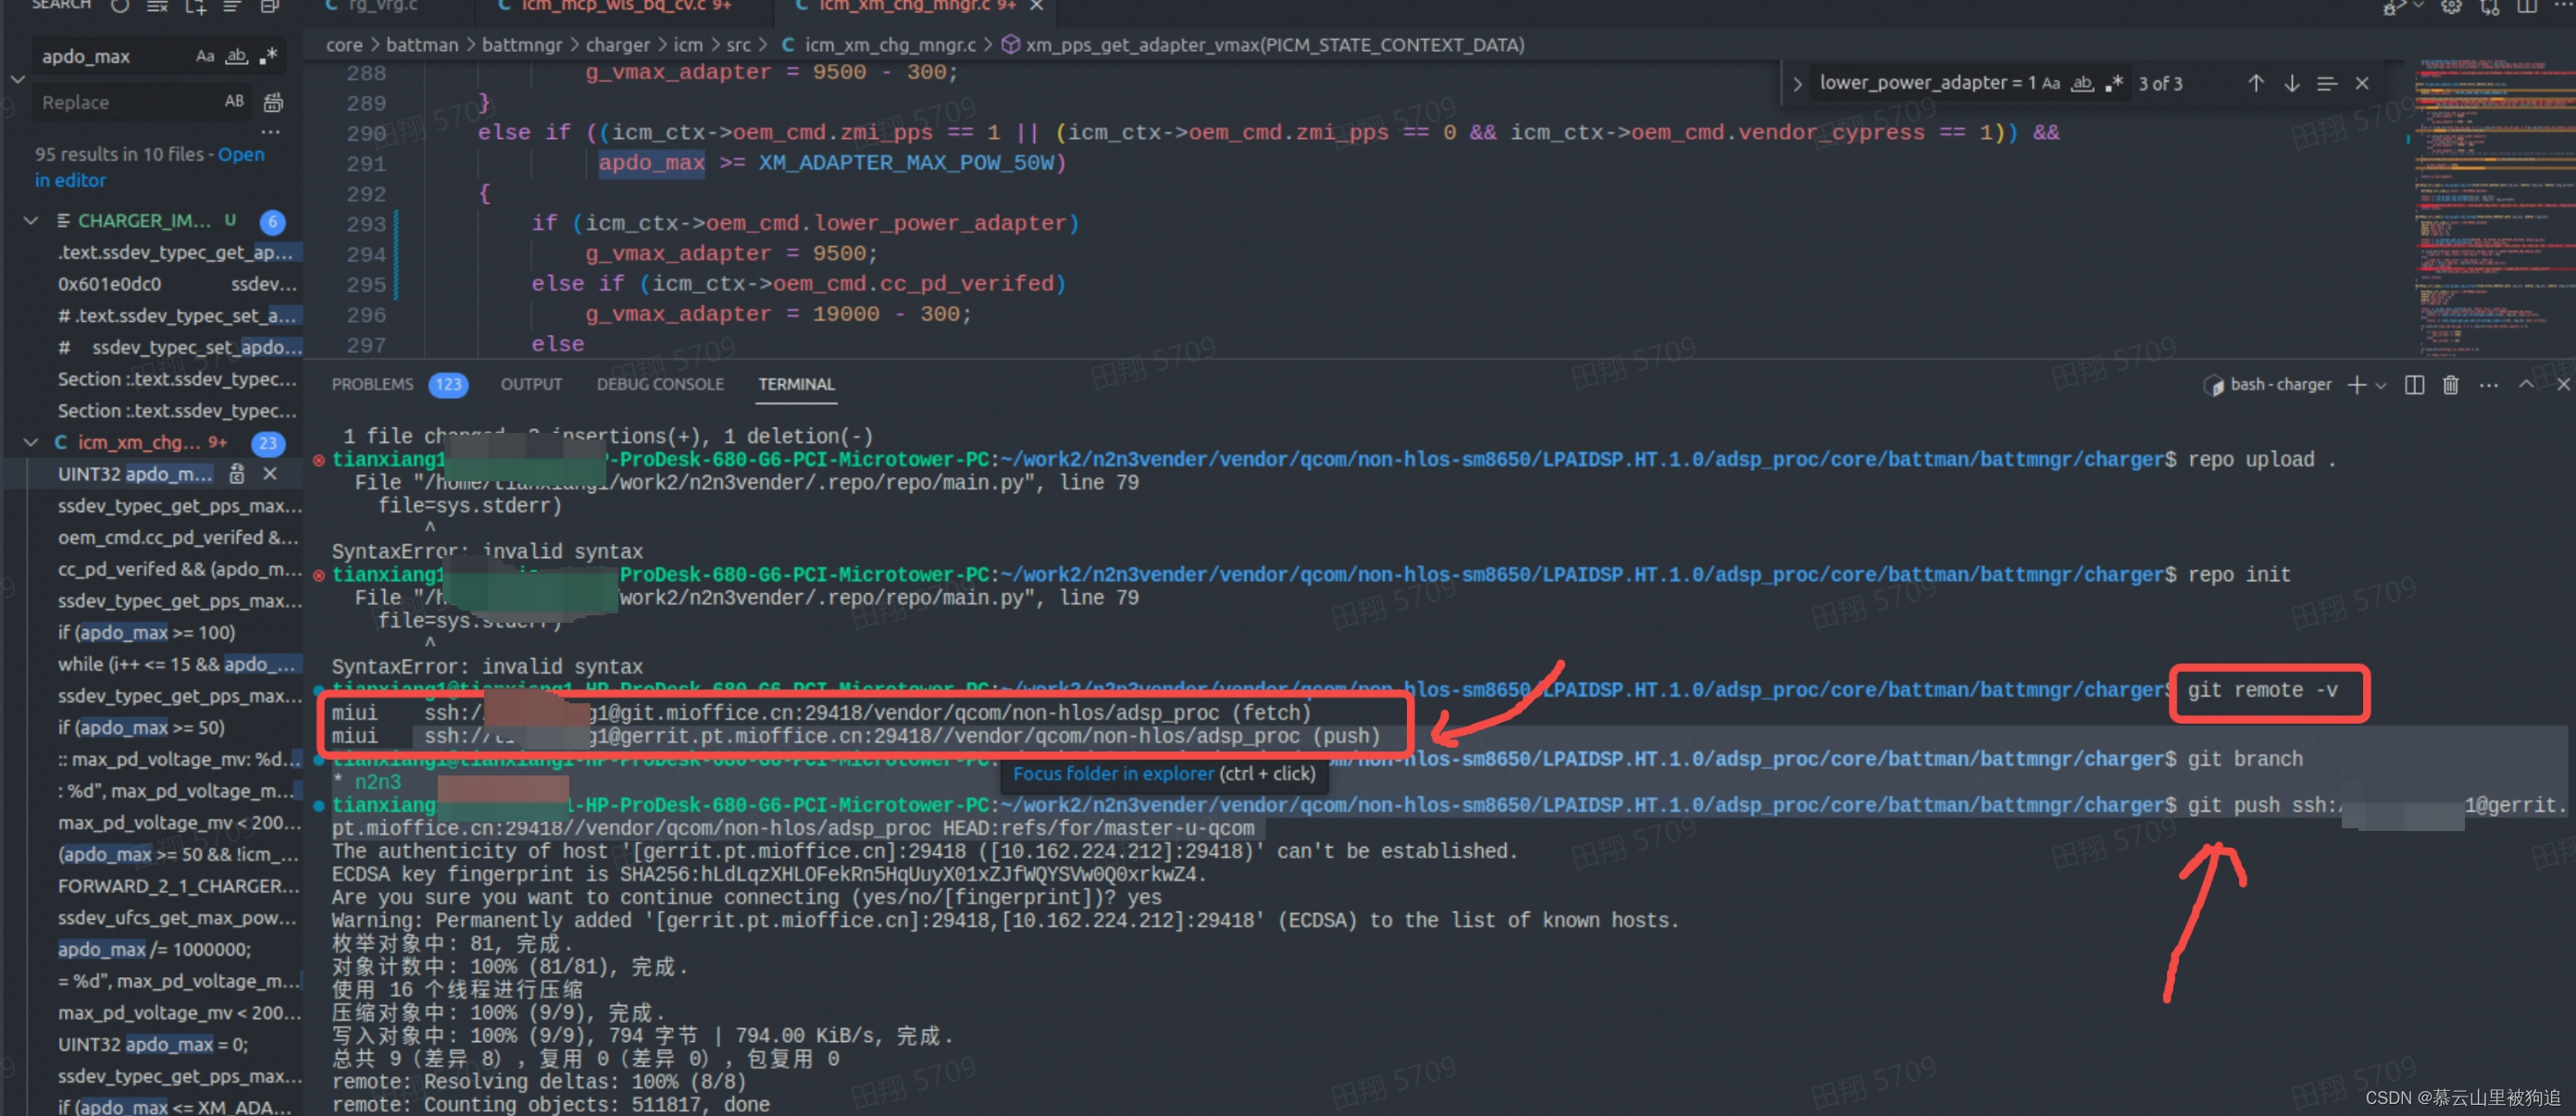The image size is (2576, 1116).
Task: Click Find in Selection icon in find widget
Action: (2326, 83)
